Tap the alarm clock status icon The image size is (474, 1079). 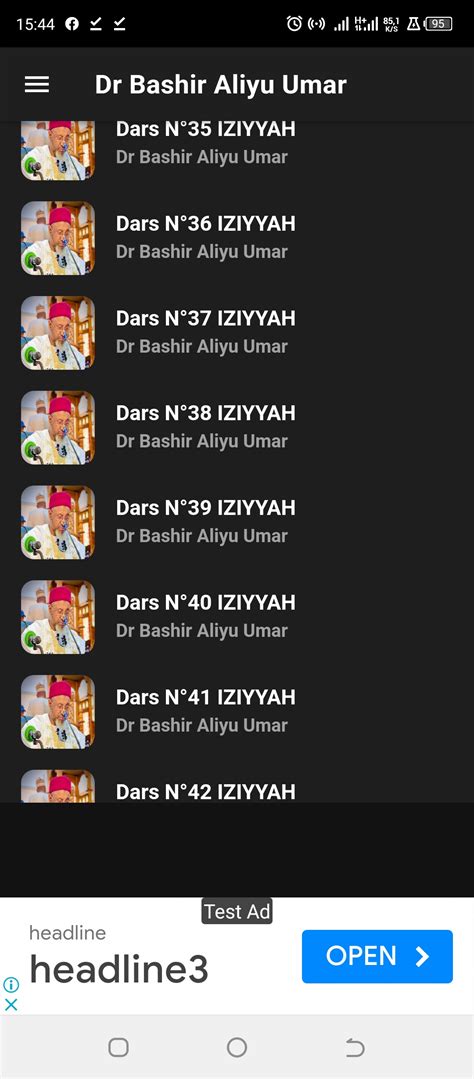[x=294, y=24]
